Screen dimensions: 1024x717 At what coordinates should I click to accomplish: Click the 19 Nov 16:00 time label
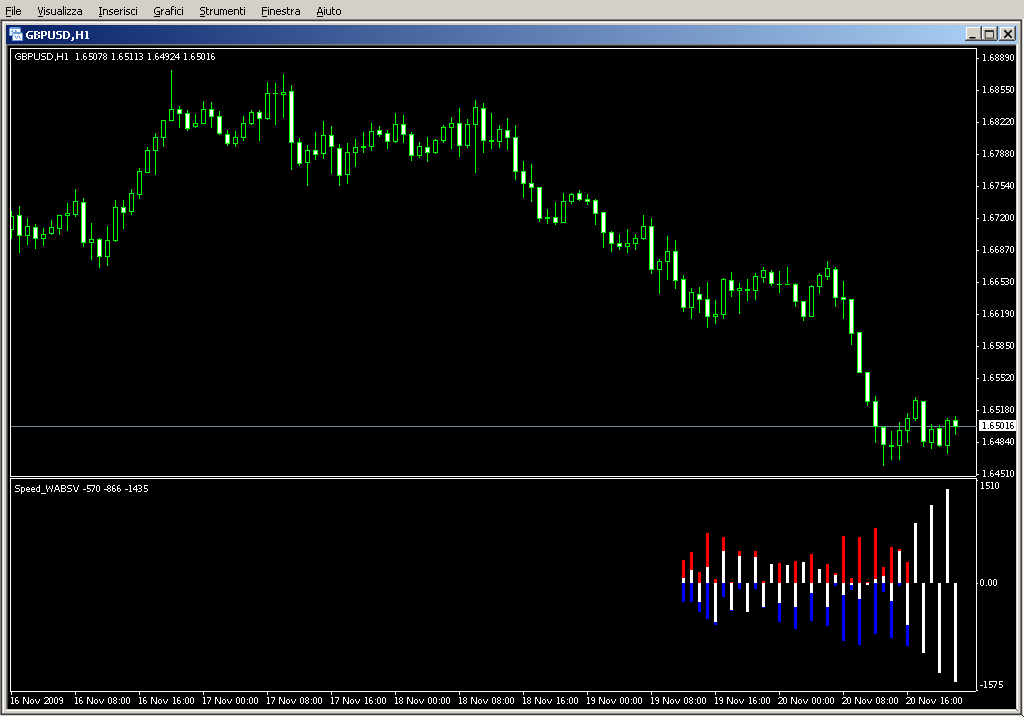(x=742, y=701)
